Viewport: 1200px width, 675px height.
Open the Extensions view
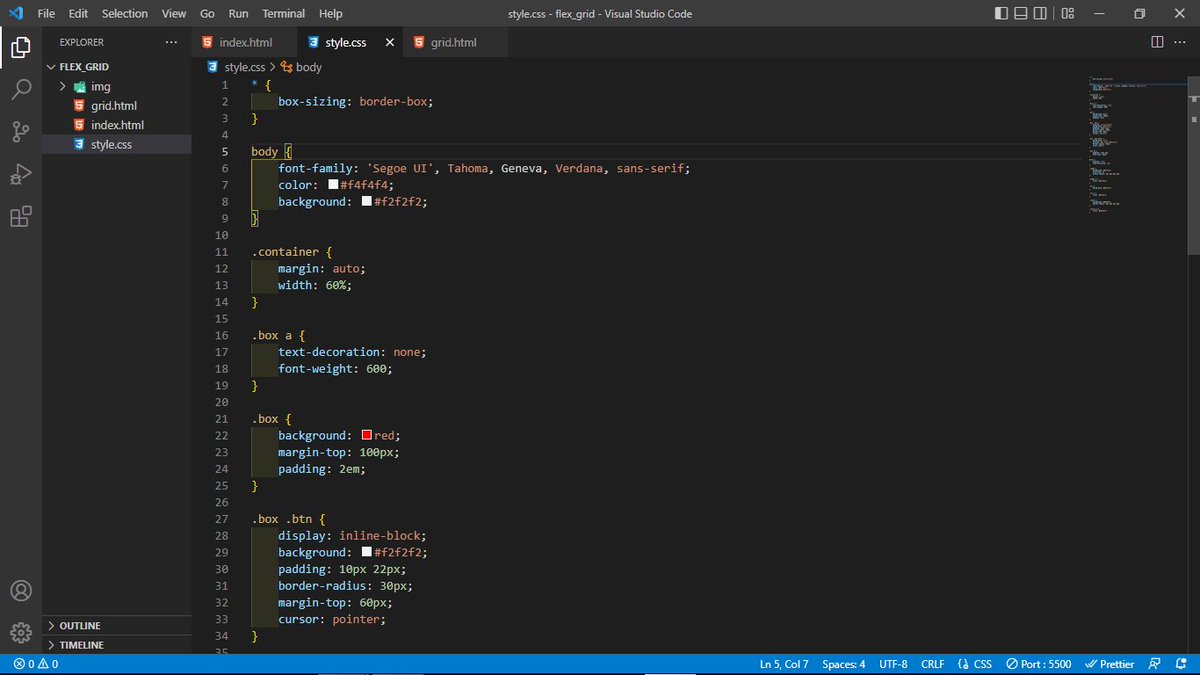(21, 217)
